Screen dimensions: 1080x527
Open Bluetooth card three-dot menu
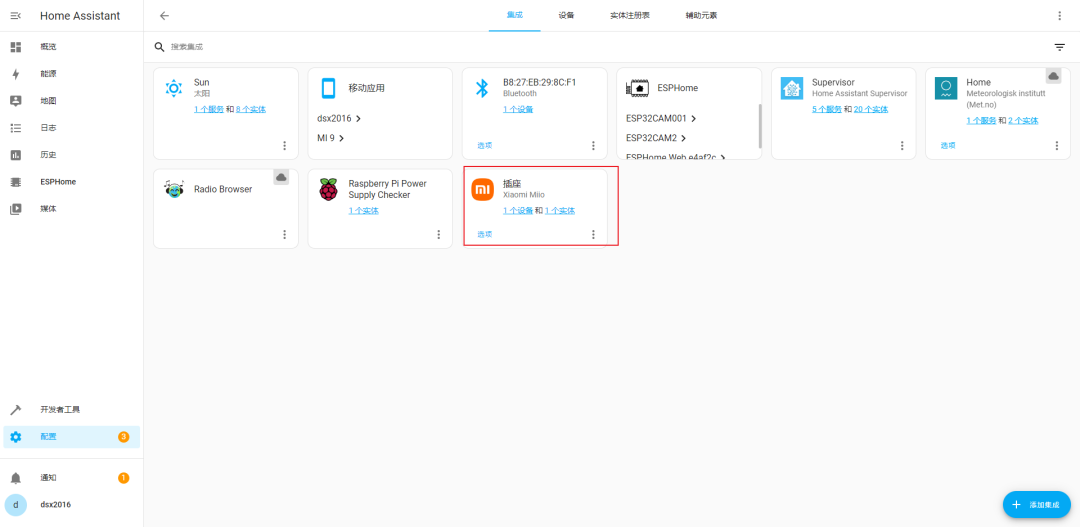coord(593,145)
